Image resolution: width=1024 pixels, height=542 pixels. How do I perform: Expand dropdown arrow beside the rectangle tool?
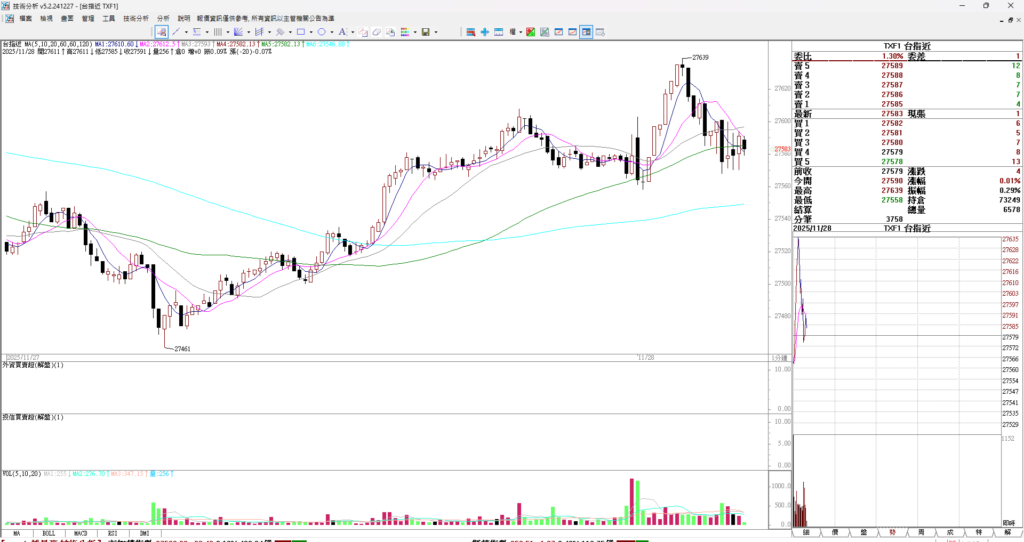click(311, 32)
